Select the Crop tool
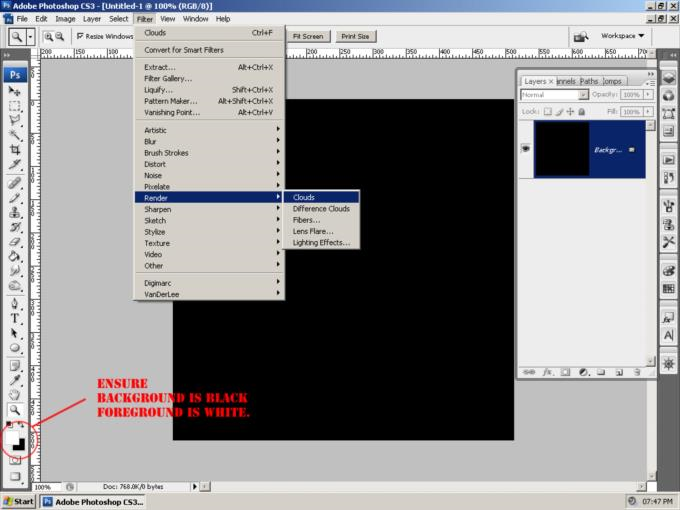 (x=15, y=150)
